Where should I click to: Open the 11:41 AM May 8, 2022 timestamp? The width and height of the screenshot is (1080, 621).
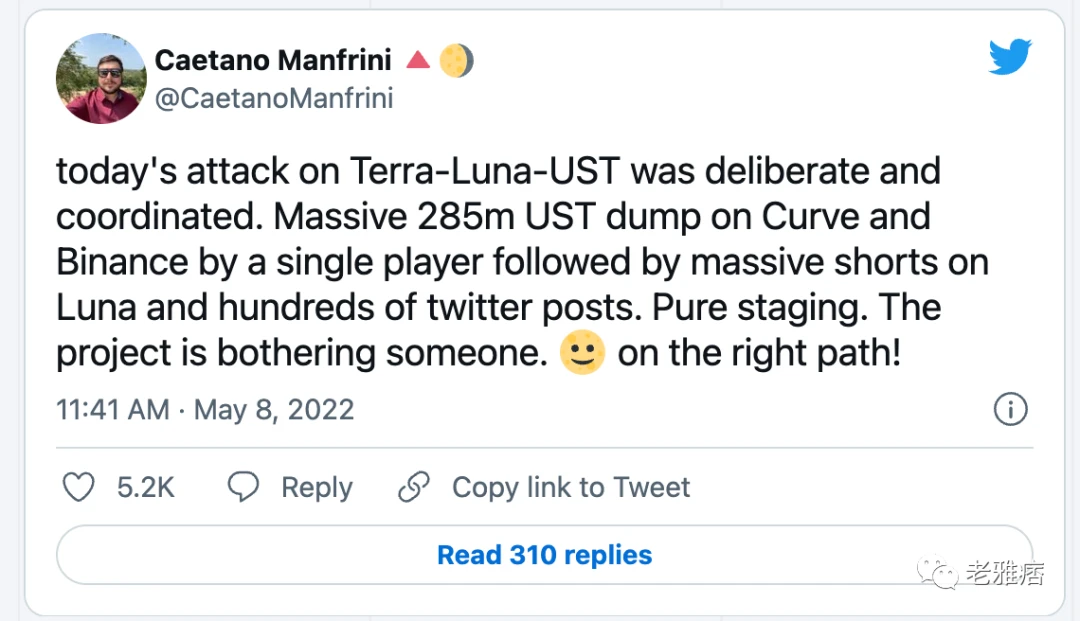coord(205,410)
